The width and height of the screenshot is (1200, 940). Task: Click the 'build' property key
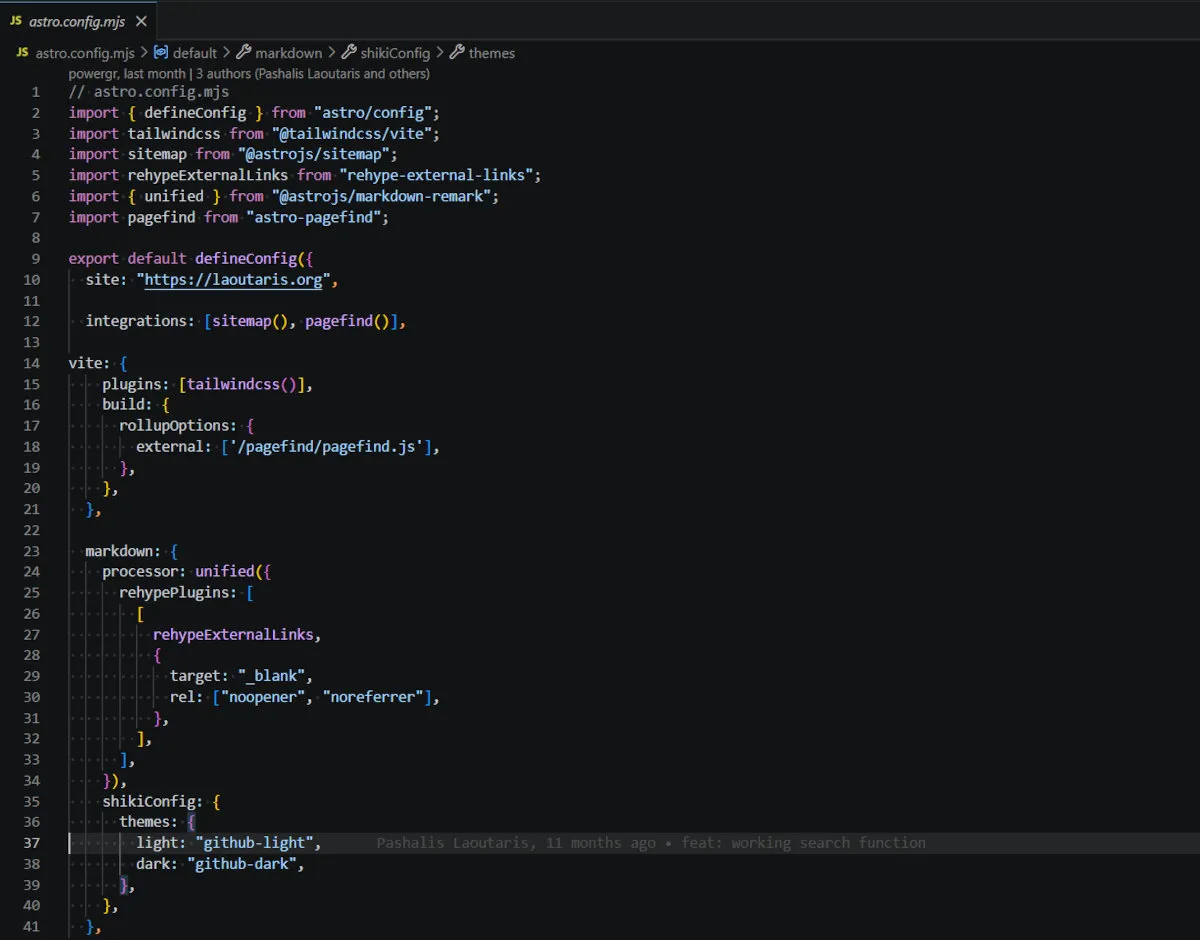coord(123,405)
